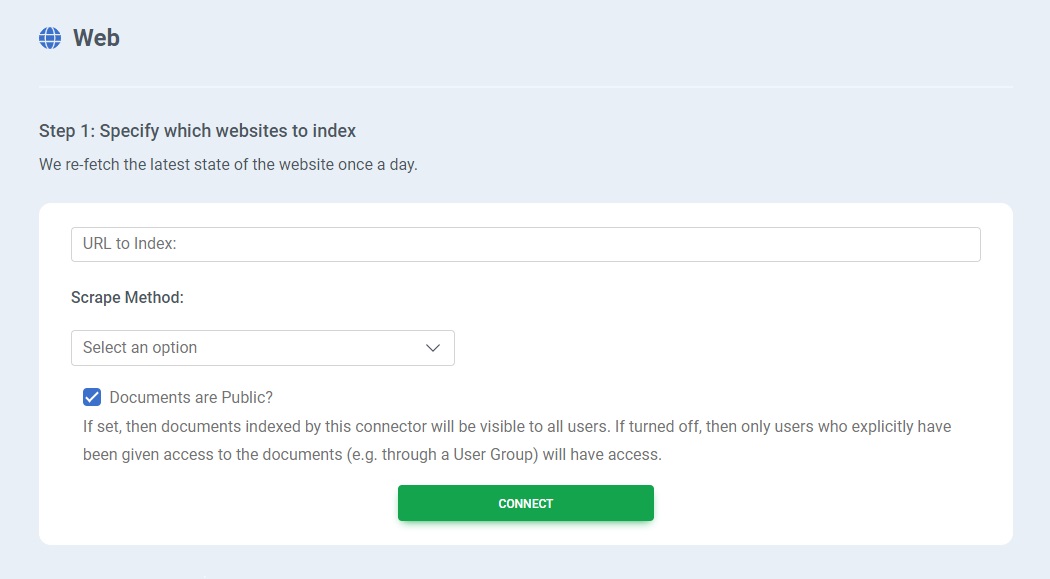Image resolution: width=1050 pixels, height=579 pixels.
Task: Focus the URL to Index field
Action: pos(525,244)
